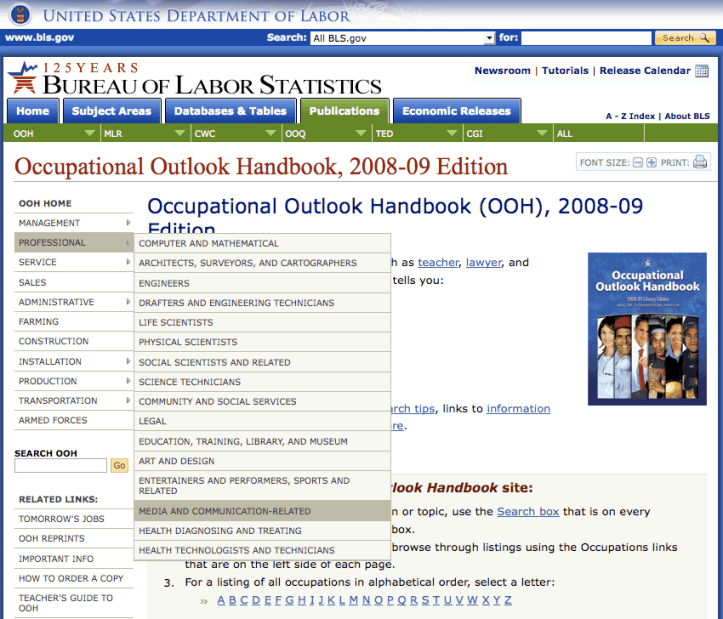The height and width of the screenshot is (619, 723).
Task: Choose ARCHITECTS, SURVEYORS, AND CARTOGRAPHERS
Action: coord(262,263)
